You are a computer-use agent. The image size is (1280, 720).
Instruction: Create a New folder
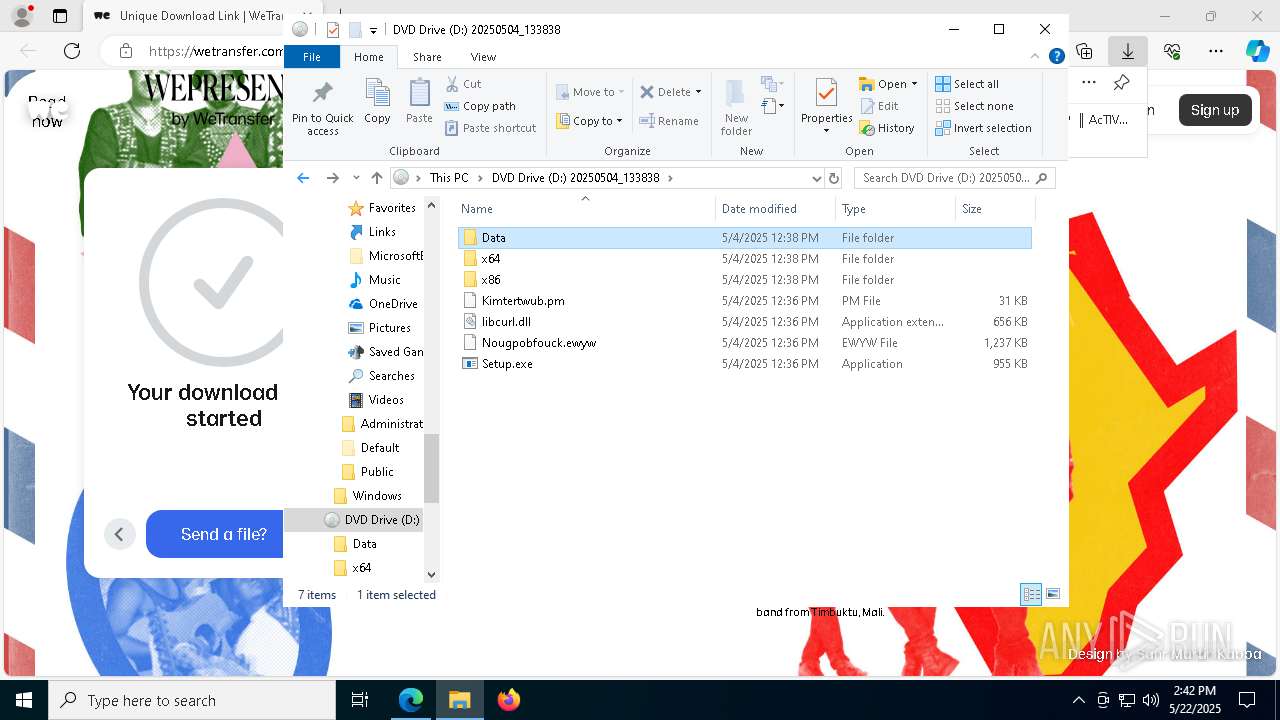coord(736,107)
